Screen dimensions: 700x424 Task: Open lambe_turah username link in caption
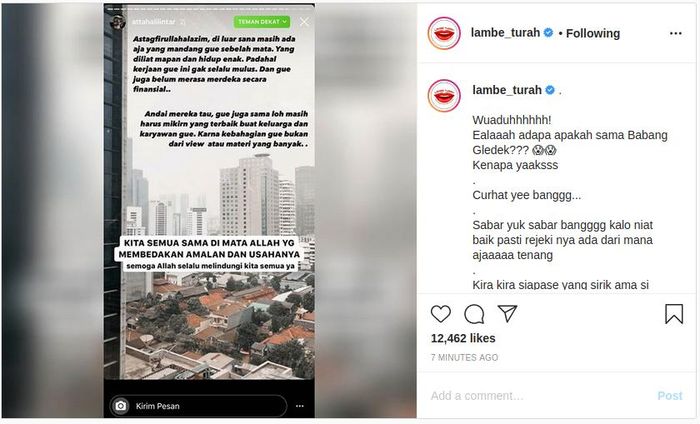[x=507, y=90]
